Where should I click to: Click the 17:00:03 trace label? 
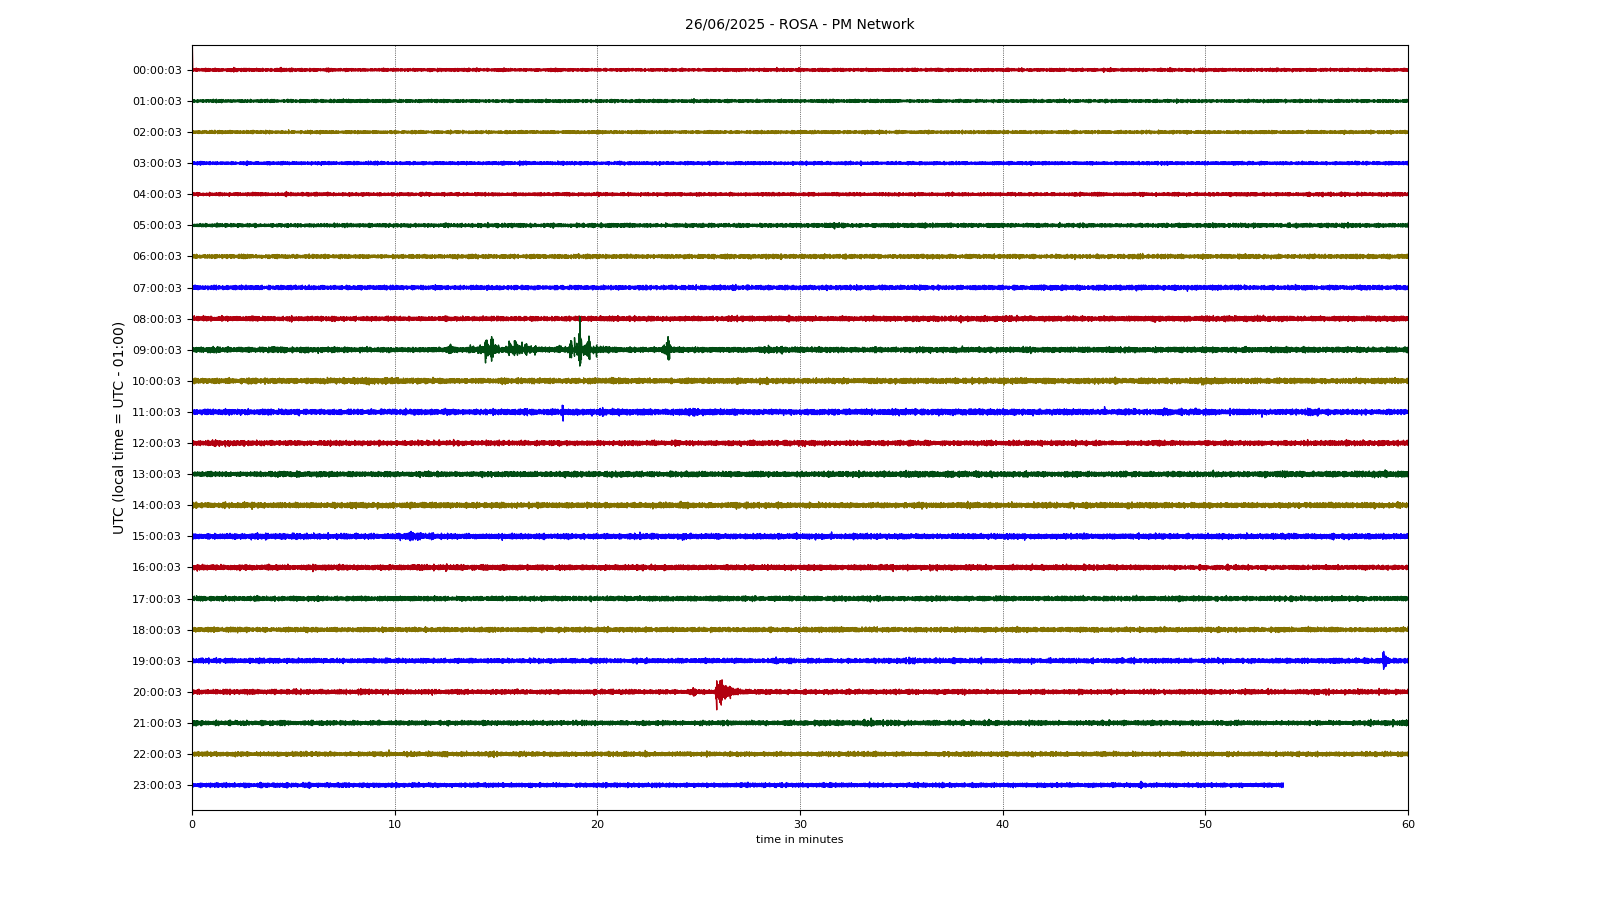click(157, 599)
